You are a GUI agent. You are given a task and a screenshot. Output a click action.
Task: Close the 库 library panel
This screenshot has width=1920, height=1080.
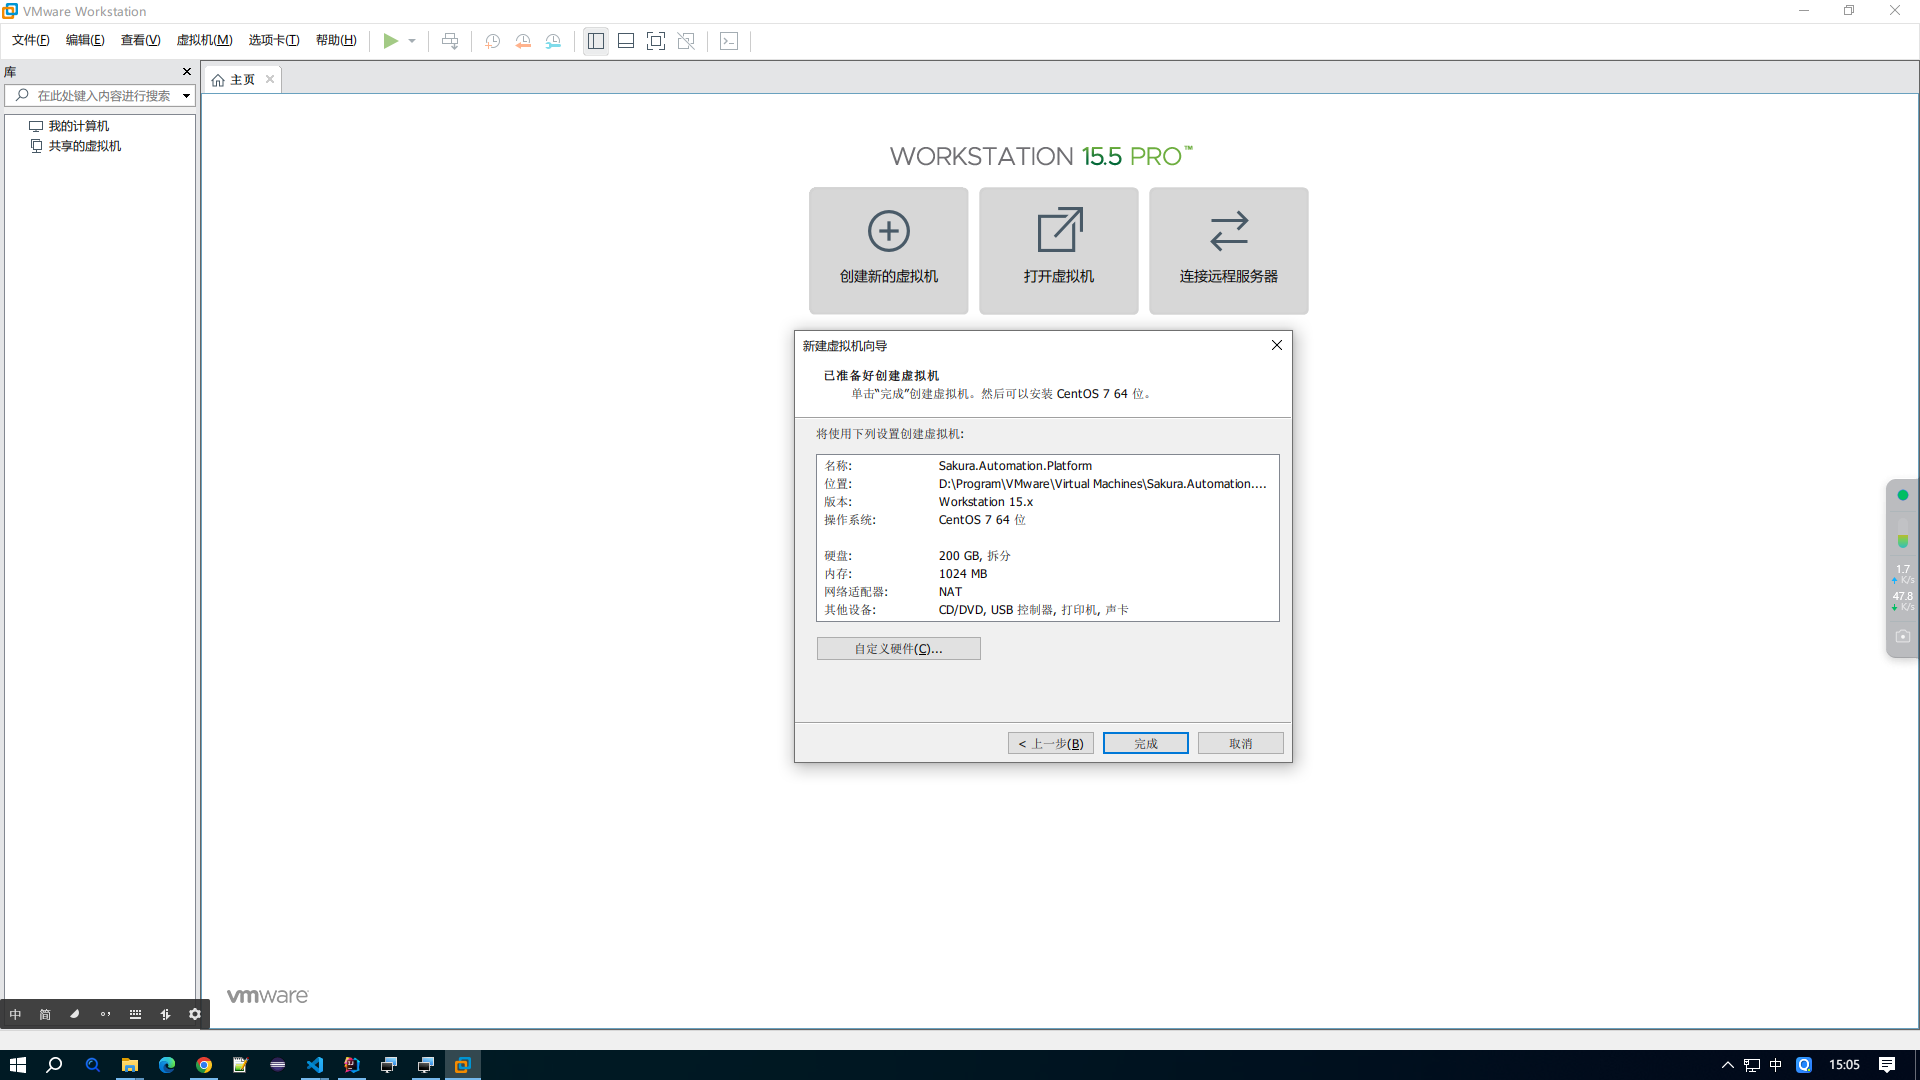[x=186, y=72]
